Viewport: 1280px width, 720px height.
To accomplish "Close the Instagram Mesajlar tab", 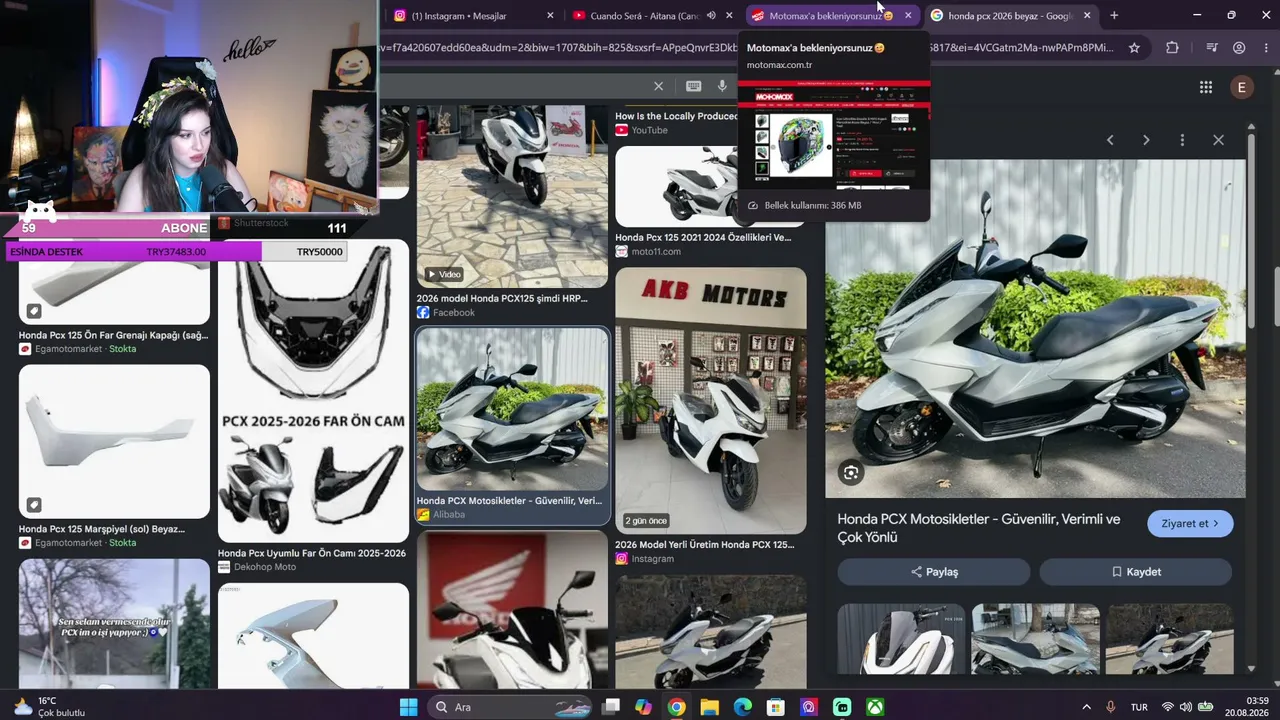I will tap(550, 15).
